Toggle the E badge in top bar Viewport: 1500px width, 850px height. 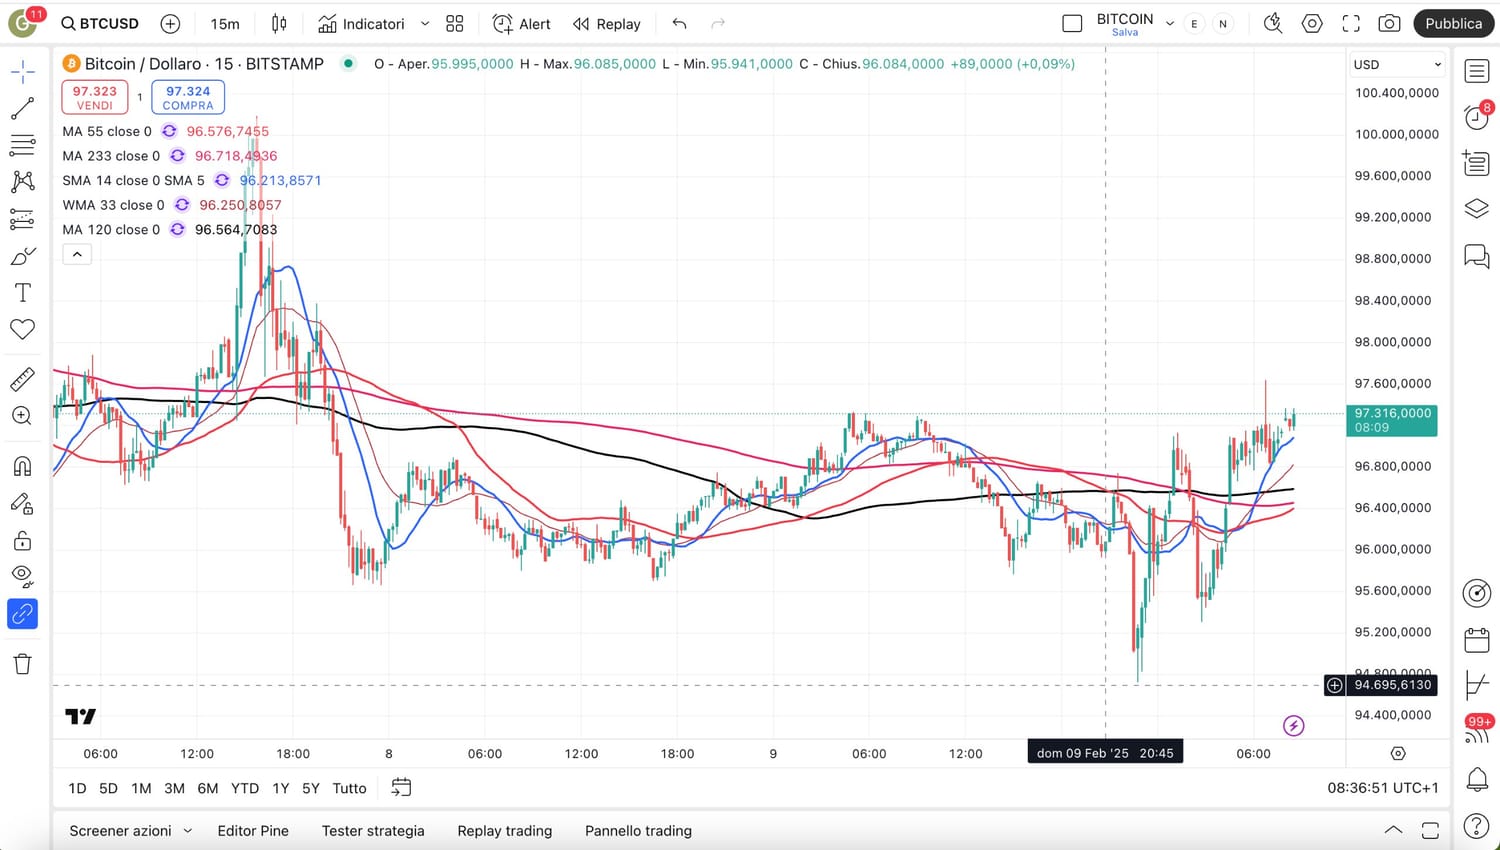1194,24
